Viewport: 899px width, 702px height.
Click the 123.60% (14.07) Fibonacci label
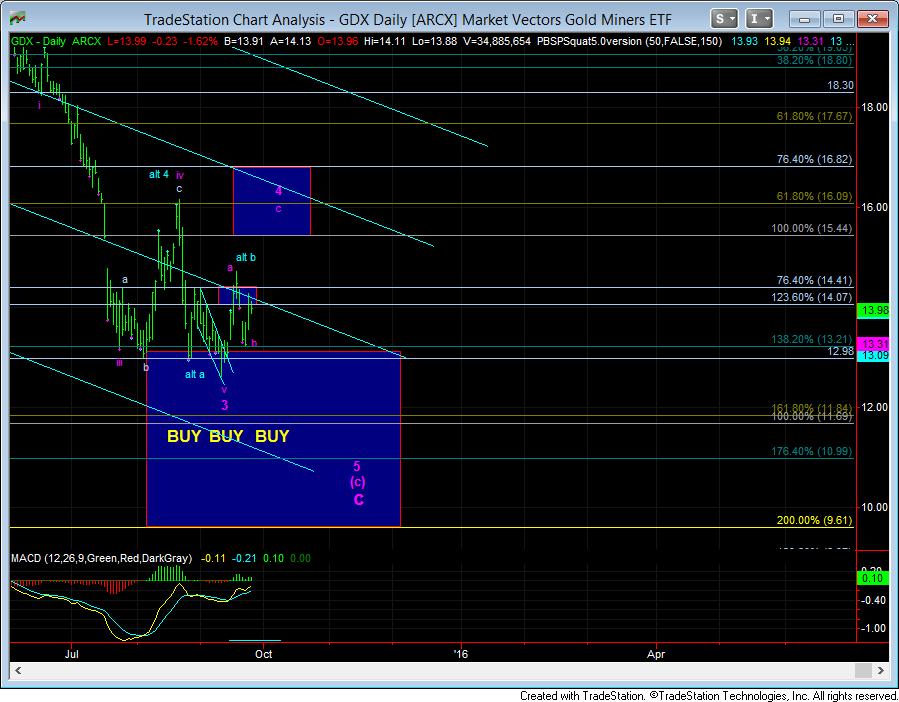tap(812, 297)
